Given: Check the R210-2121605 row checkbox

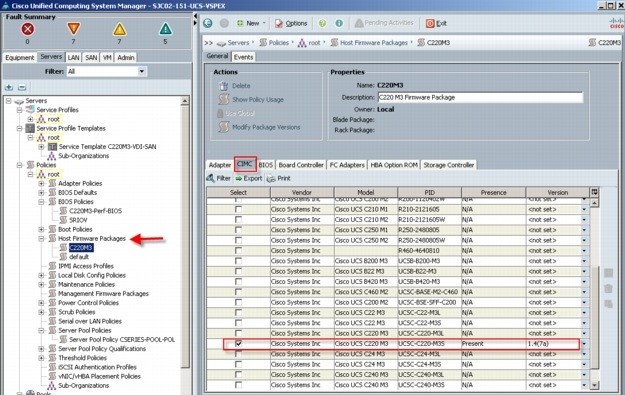Looking at the screenshot, I should click(238, 209).
